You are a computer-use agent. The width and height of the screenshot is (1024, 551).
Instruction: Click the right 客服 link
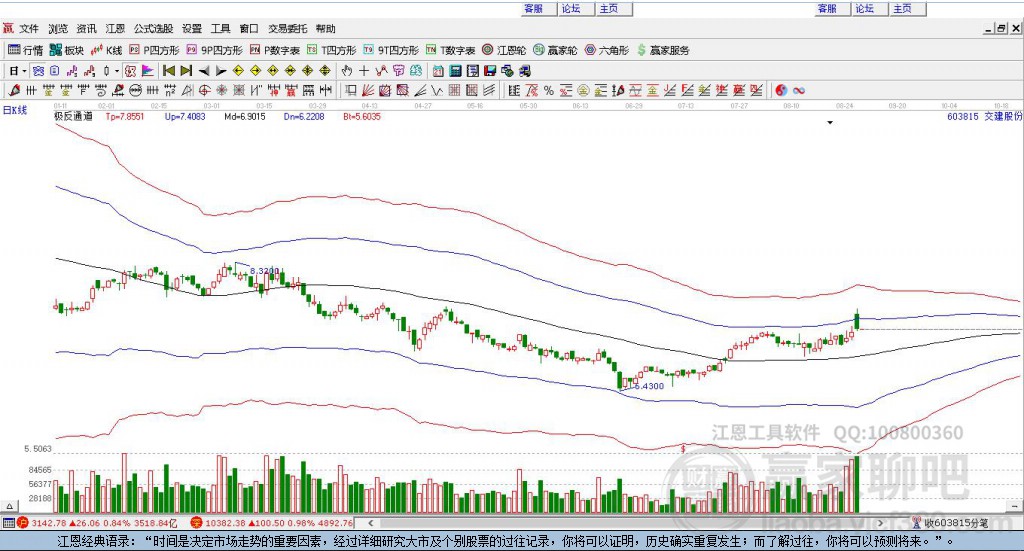827,8
